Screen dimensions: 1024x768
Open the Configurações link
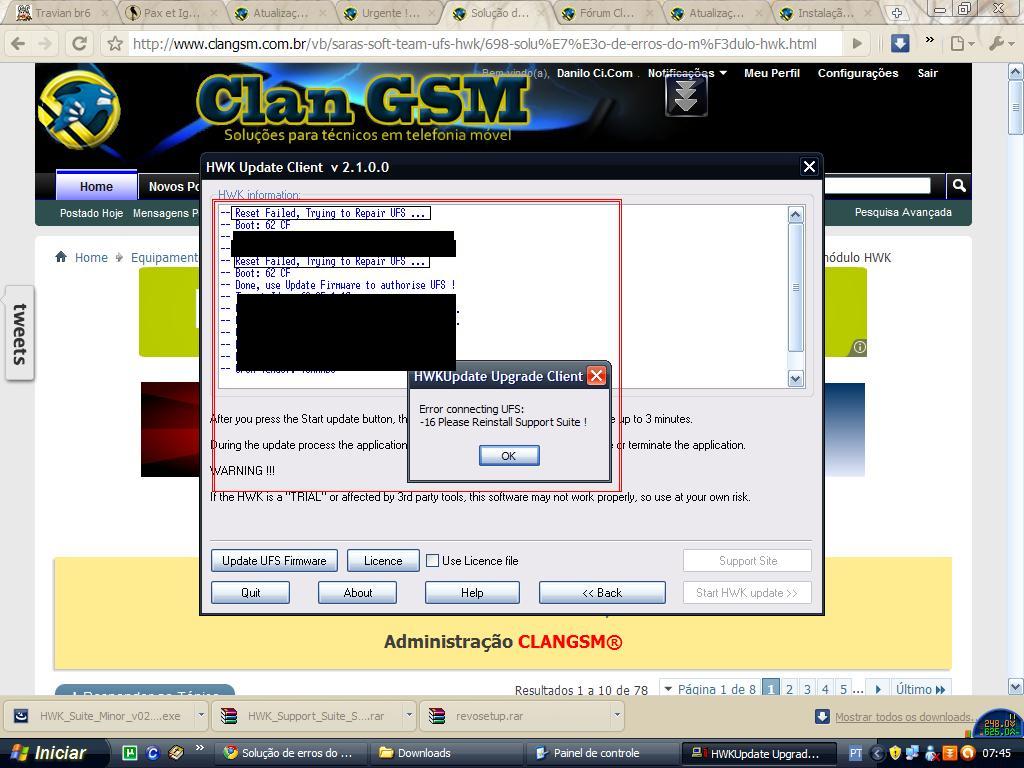click(858, 73)
